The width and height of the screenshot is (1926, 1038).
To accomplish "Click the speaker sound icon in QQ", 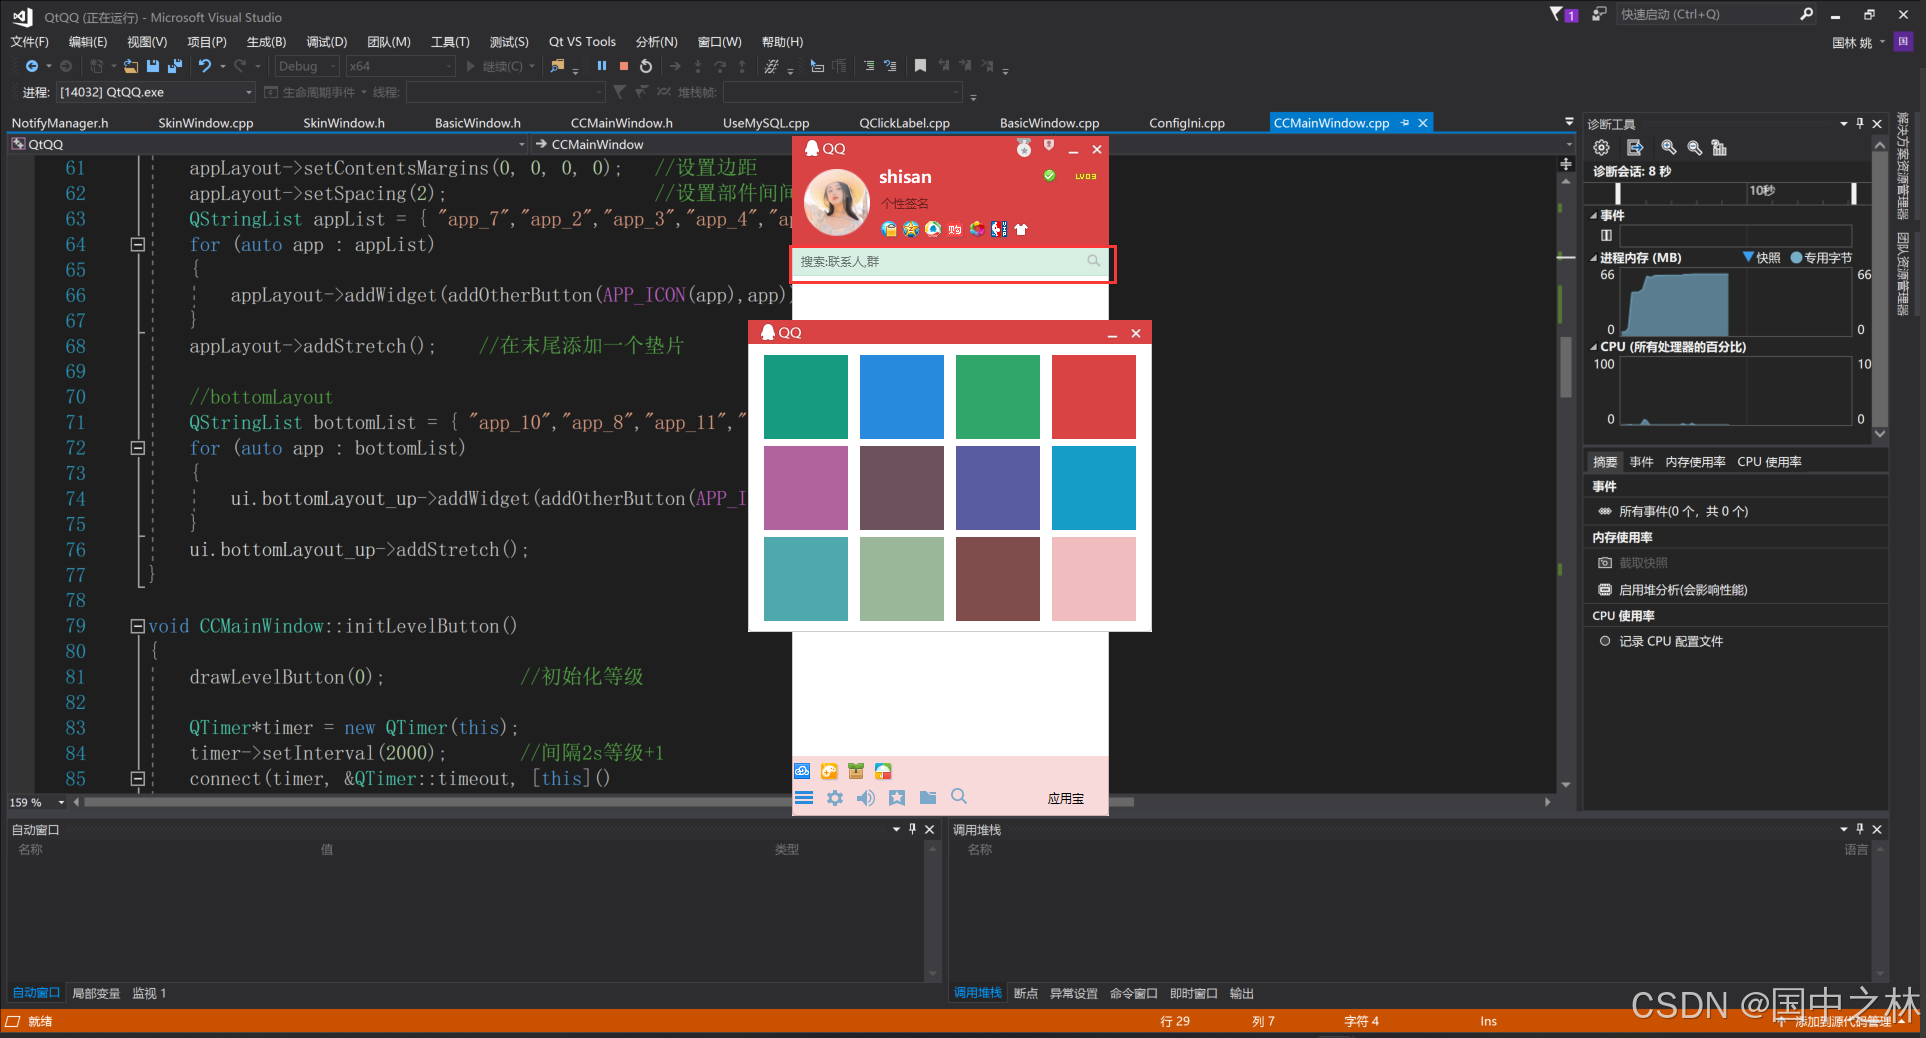I will [x=866, y=797].
